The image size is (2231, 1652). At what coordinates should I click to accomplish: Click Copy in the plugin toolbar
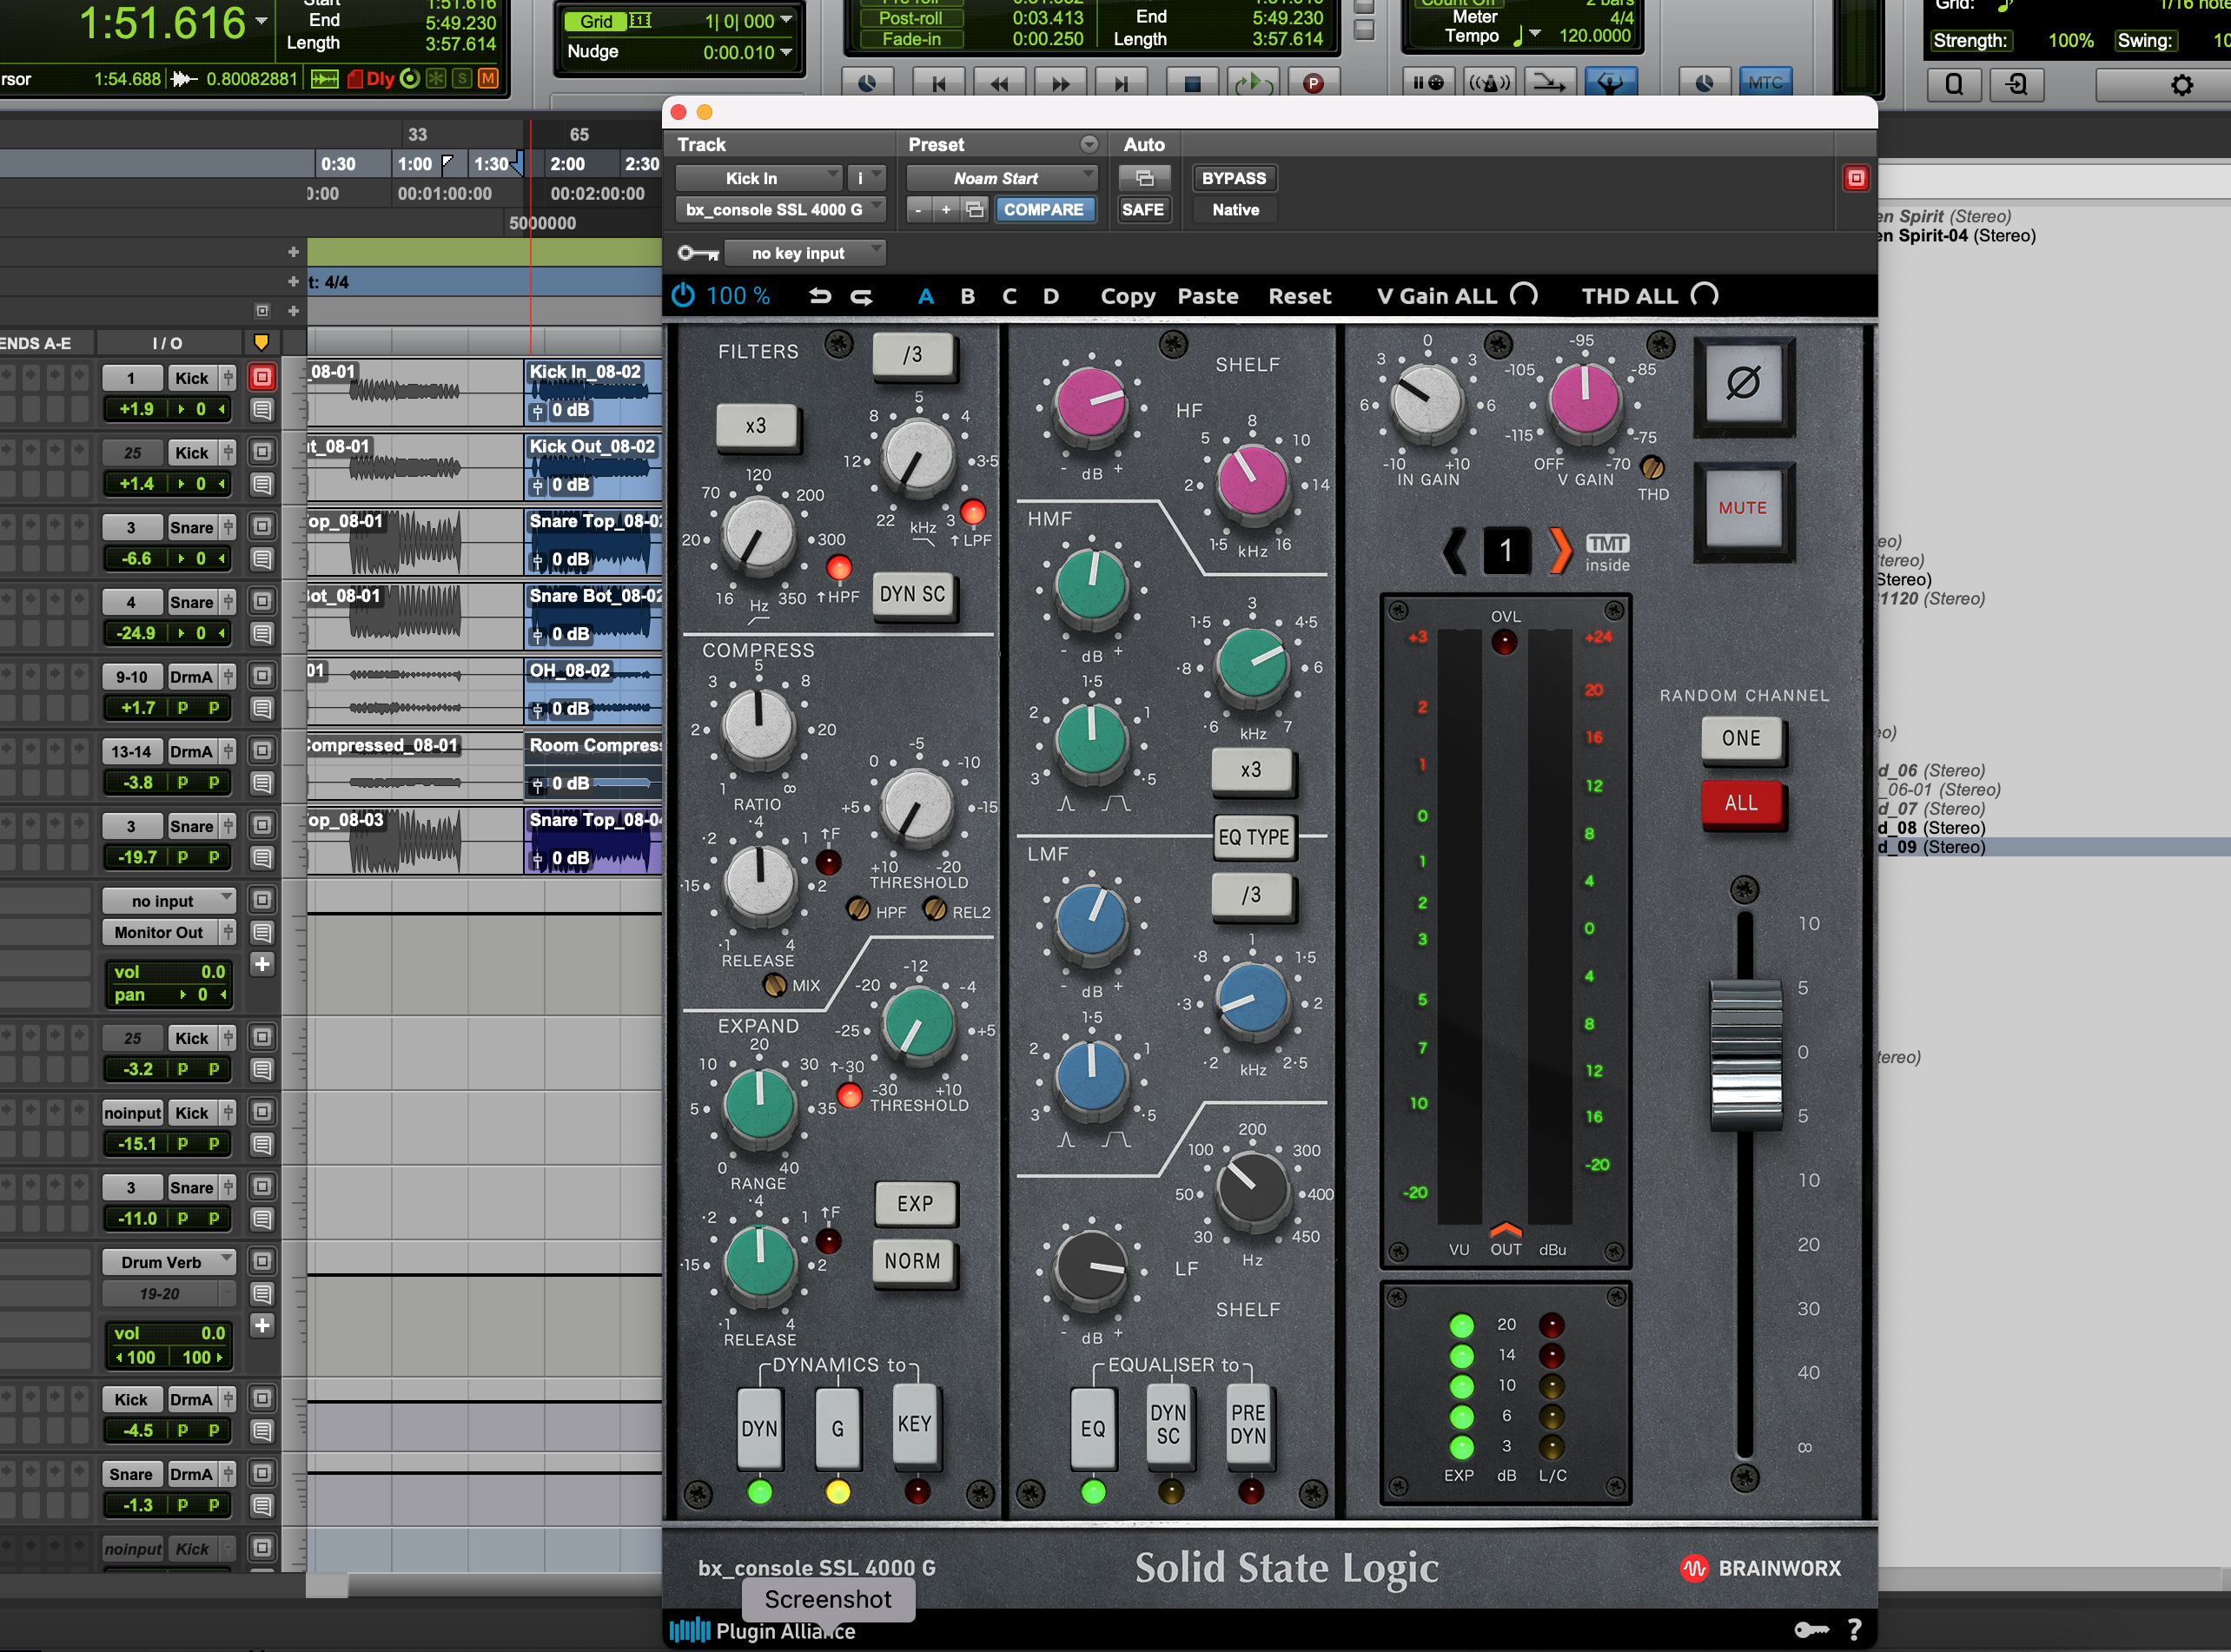1128,297
